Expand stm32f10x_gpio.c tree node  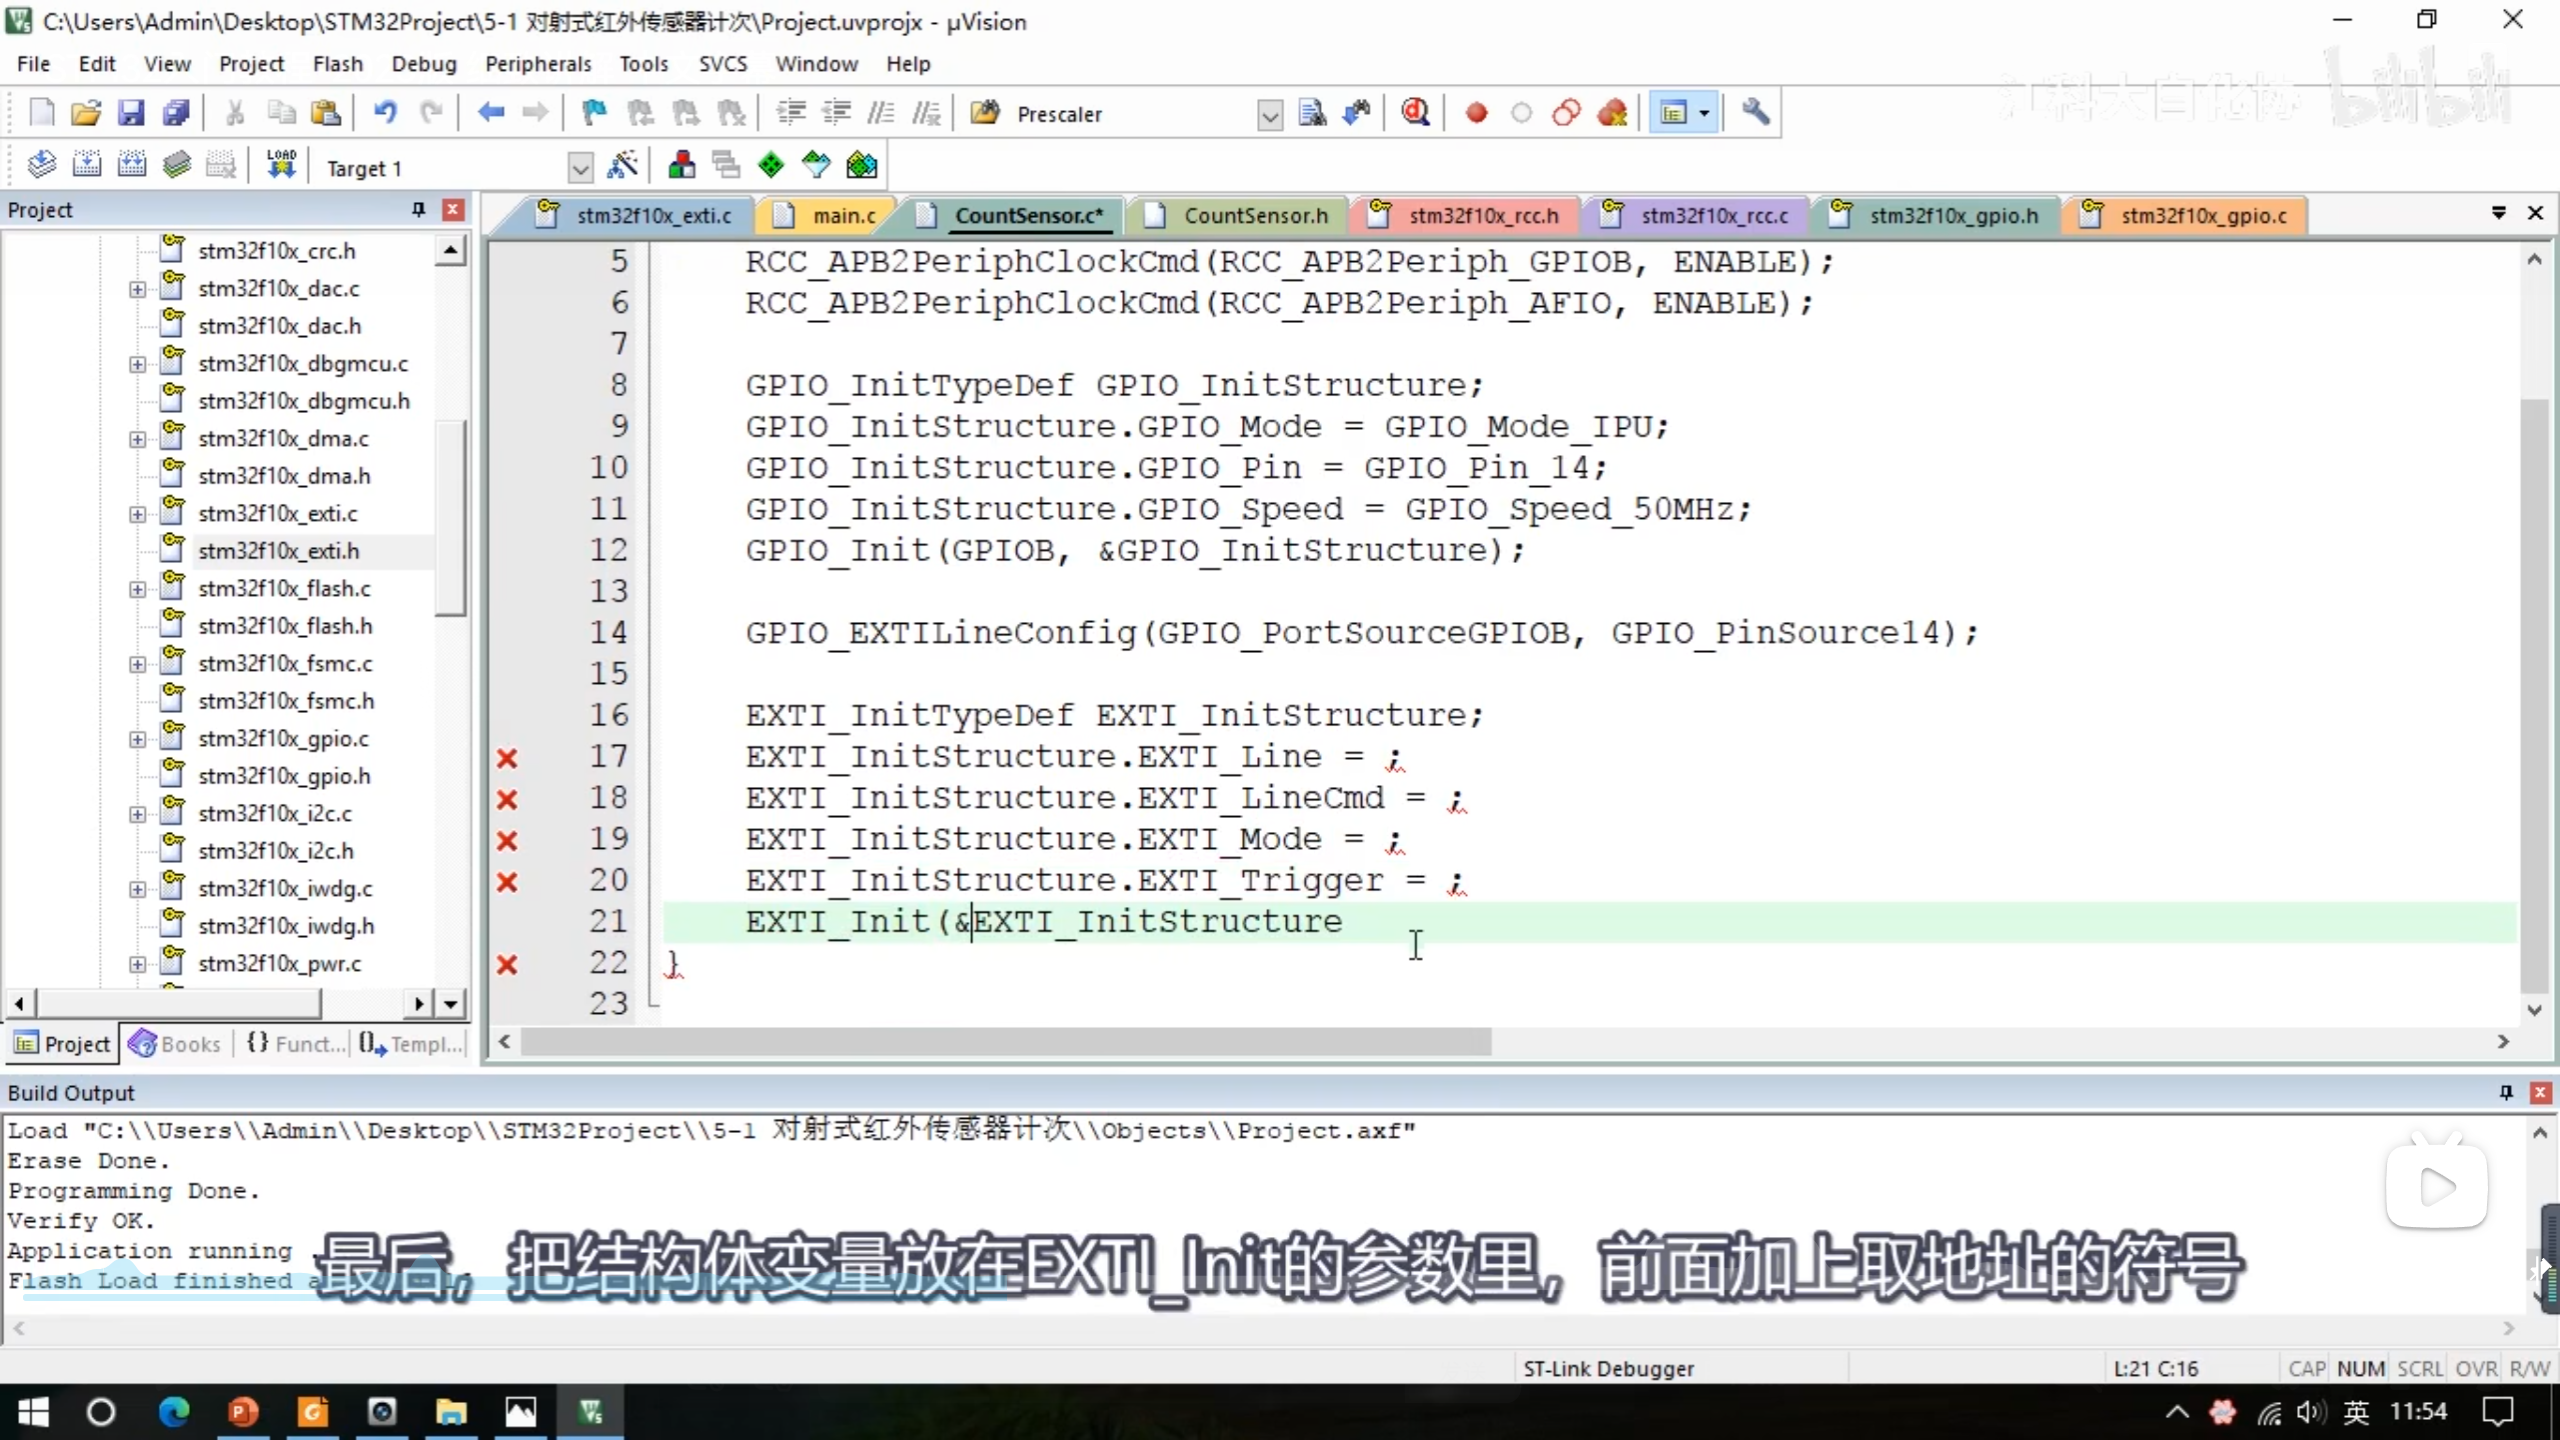point(137,739)
